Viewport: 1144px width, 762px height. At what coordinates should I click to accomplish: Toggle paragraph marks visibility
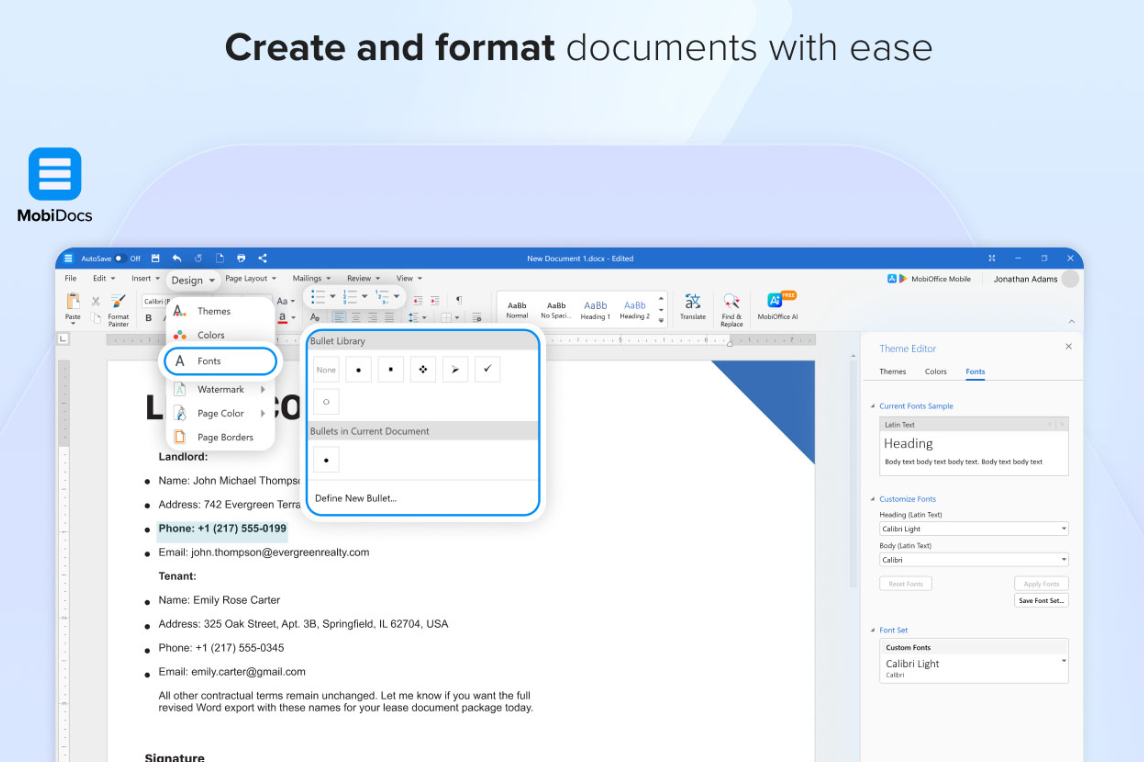coord(459,299)
